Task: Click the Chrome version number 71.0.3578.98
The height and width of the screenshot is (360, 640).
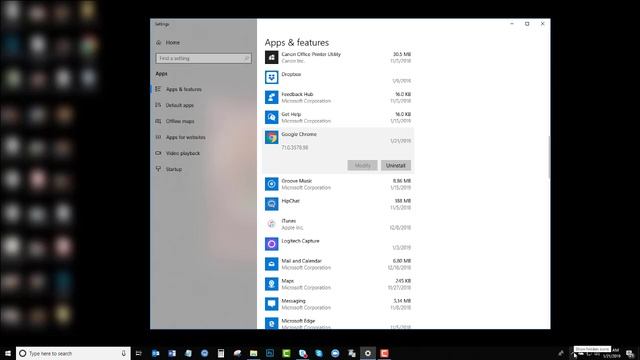Action: pos(295,147)
